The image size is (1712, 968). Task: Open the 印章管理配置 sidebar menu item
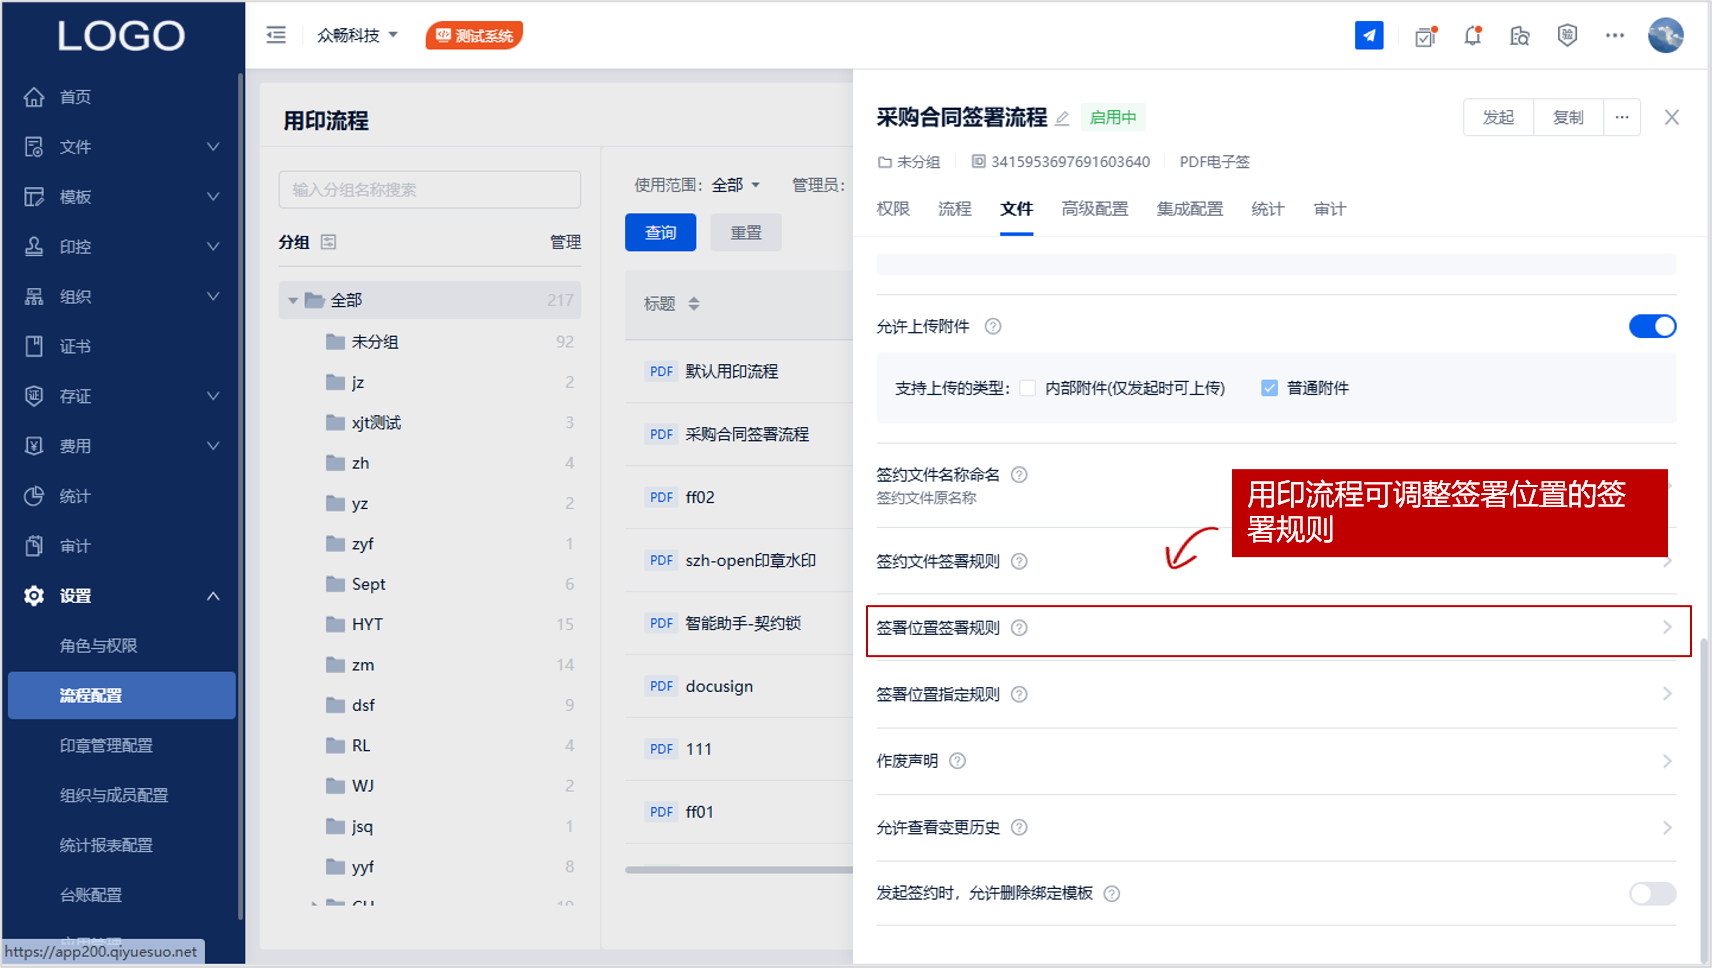[x=106, y=745]
